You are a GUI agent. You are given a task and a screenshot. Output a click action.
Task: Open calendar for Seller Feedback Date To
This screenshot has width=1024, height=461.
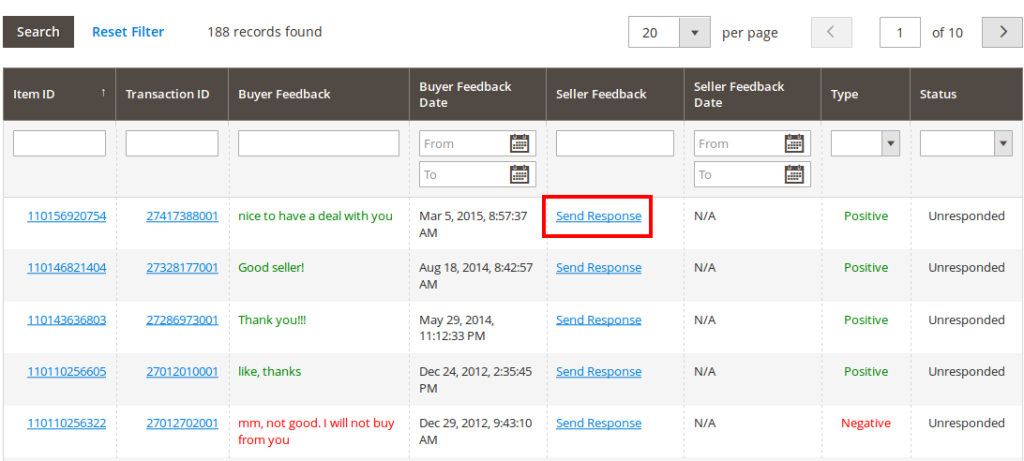tap(794, 175)
